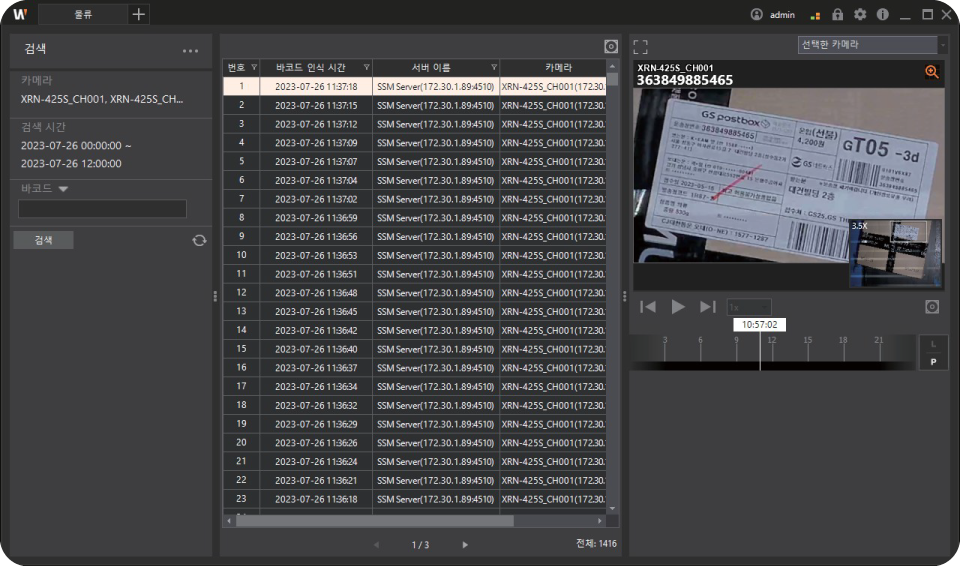Open settings via the gear icon
This screenshot has width=960, height=566.
[859, 15]
